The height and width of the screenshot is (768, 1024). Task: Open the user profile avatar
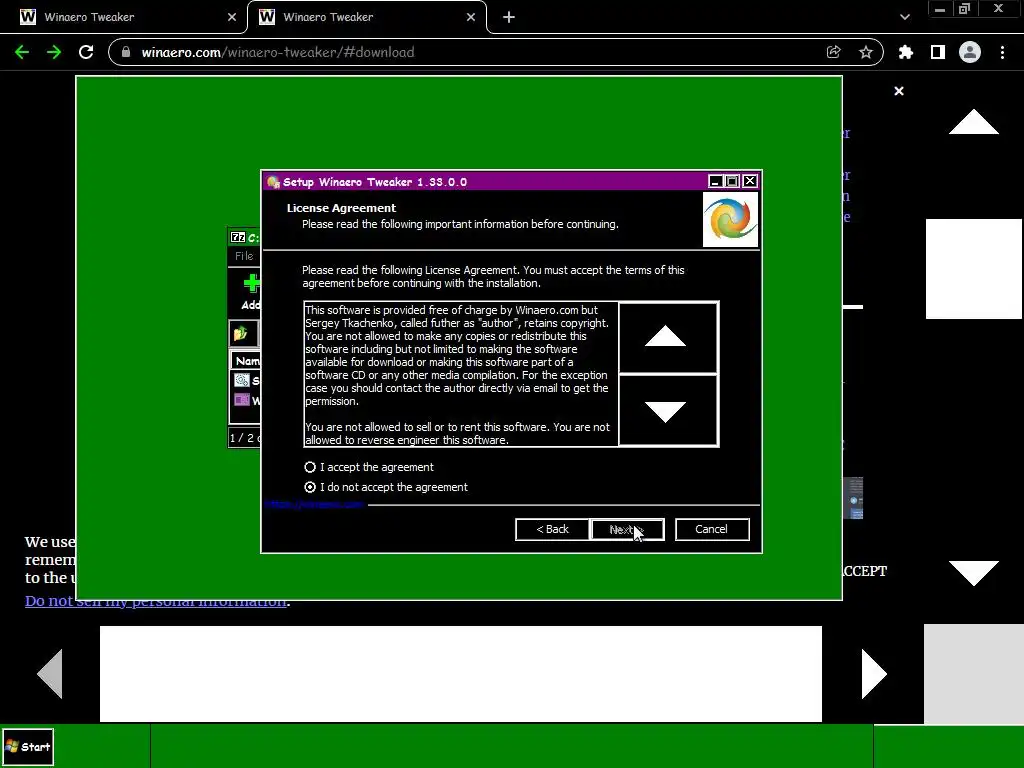[970, 52]
